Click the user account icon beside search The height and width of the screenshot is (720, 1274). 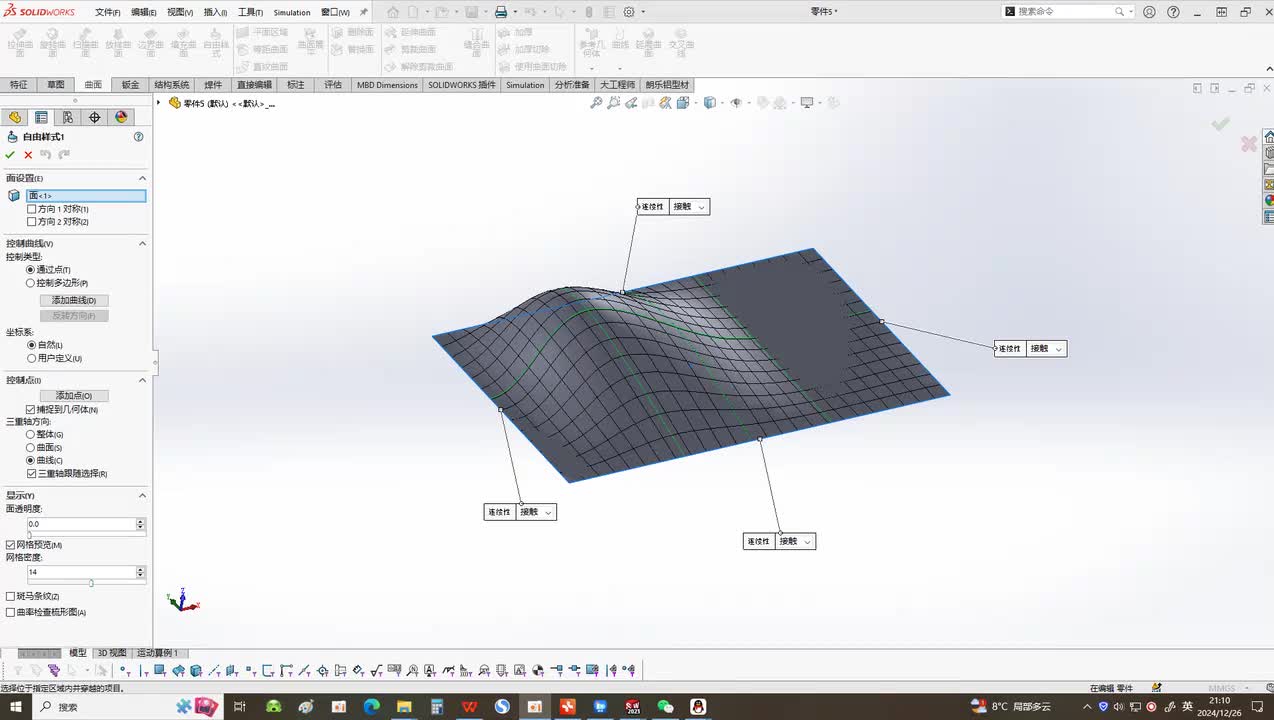pos(1149,12)
